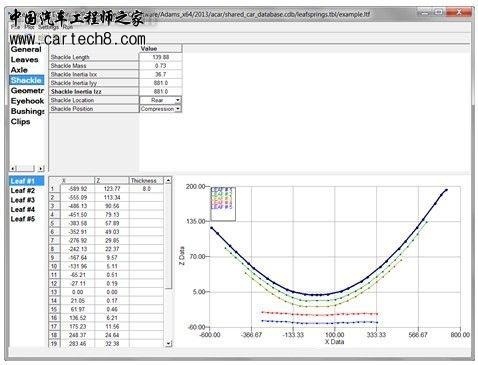The width and height of the screenshot is (478, 365).
Task: Switch to the Bushings category
Action: coord(27,111)
